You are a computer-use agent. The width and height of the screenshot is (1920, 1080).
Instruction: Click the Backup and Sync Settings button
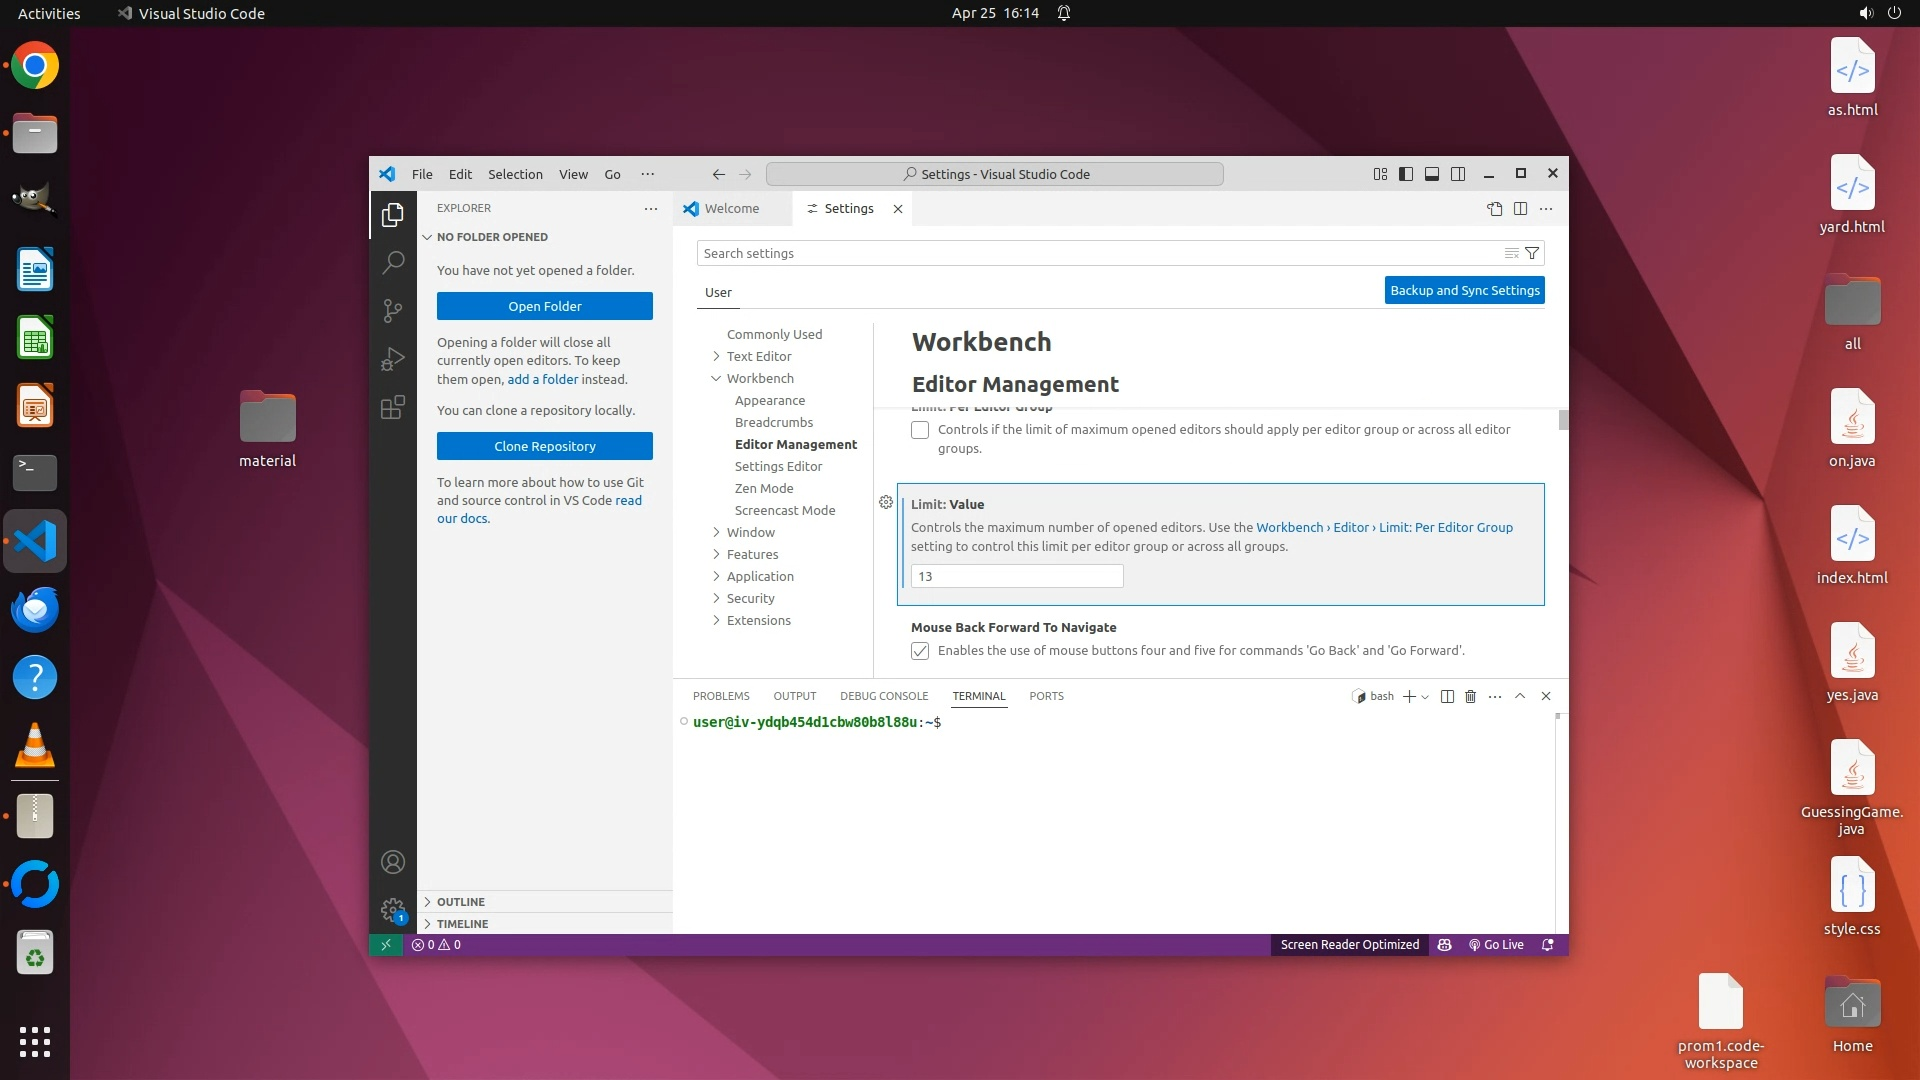(1464, 290)
